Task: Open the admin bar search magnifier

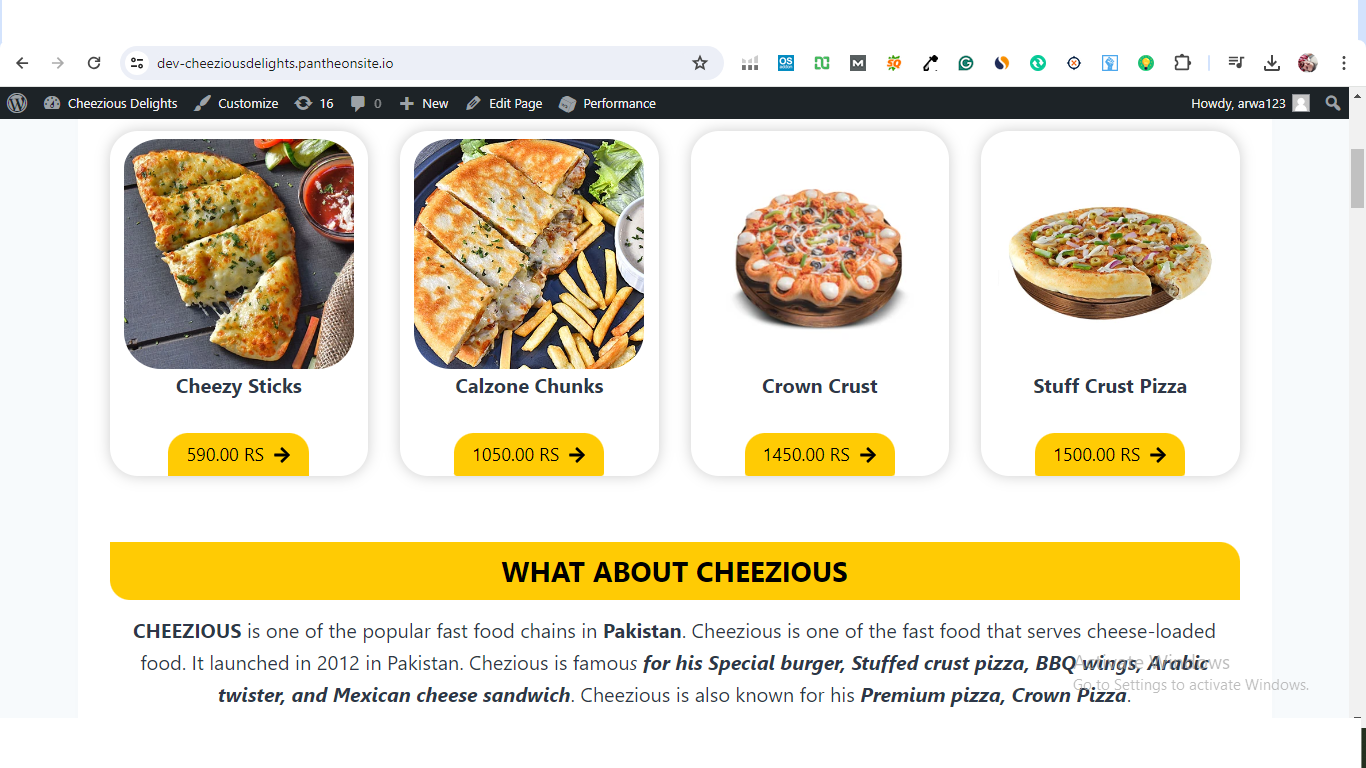Action: 1332,103
